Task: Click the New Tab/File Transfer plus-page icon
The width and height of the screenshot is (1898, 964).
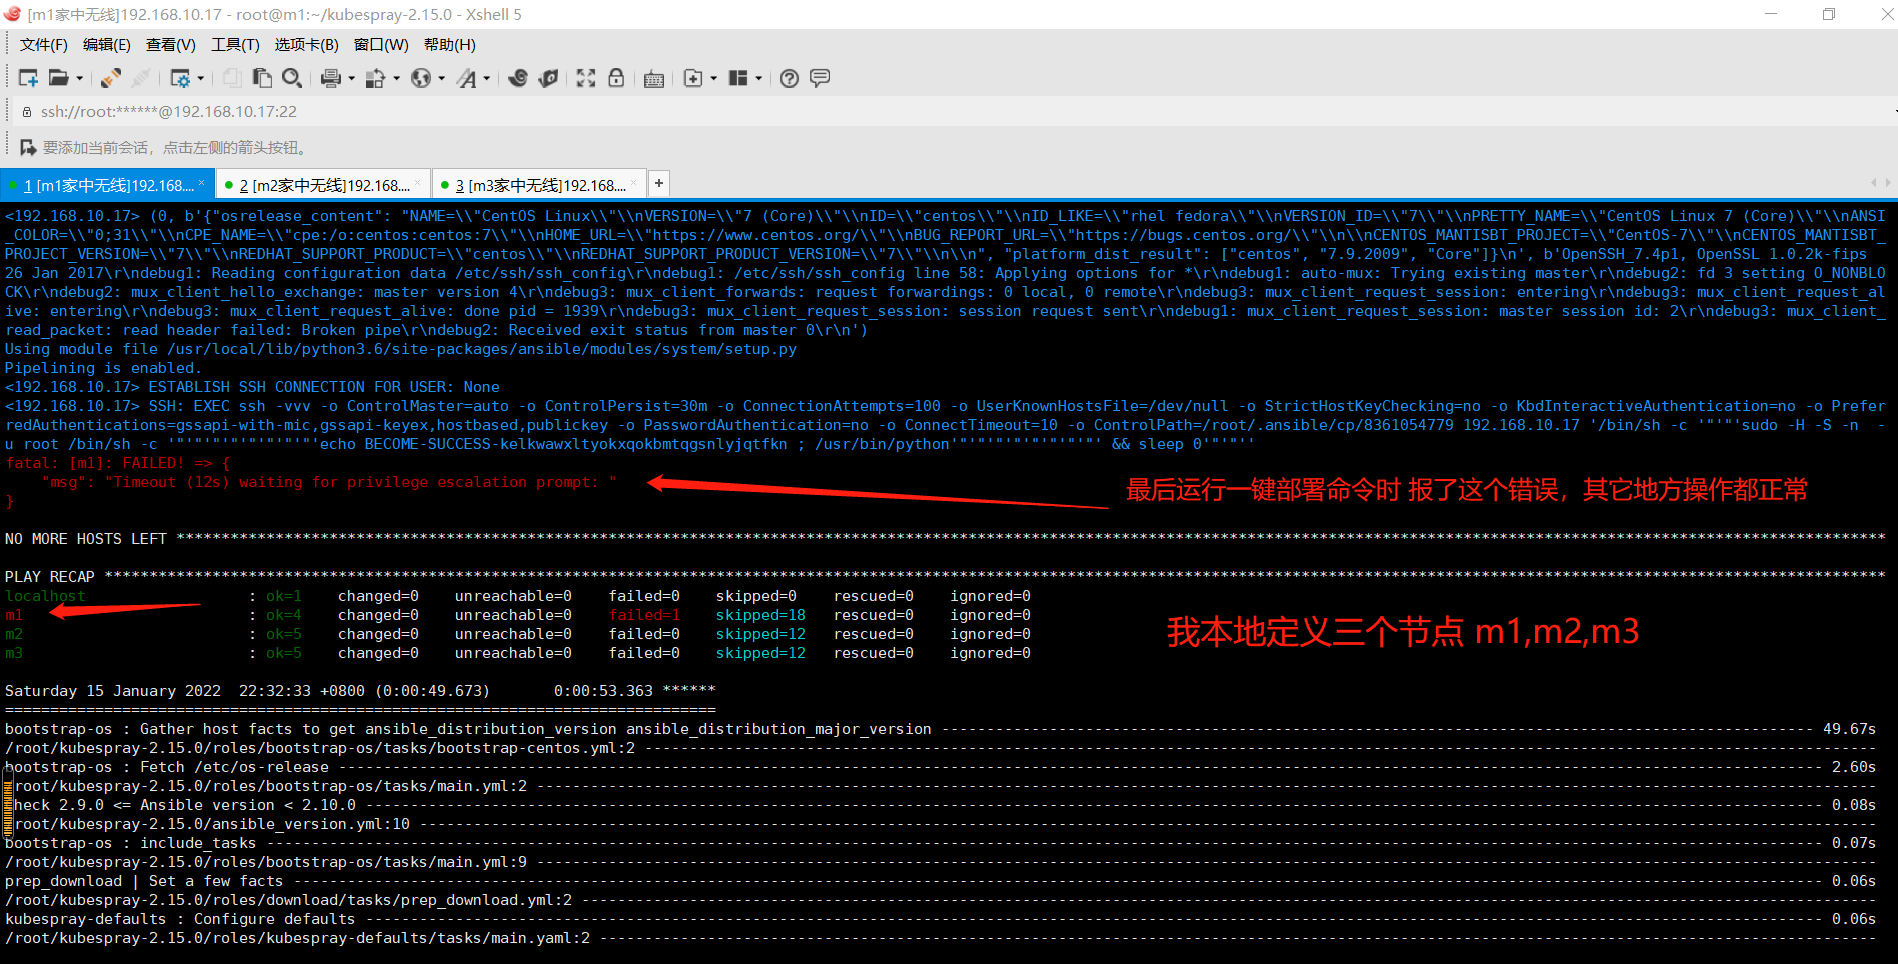Action: [693, 78]
